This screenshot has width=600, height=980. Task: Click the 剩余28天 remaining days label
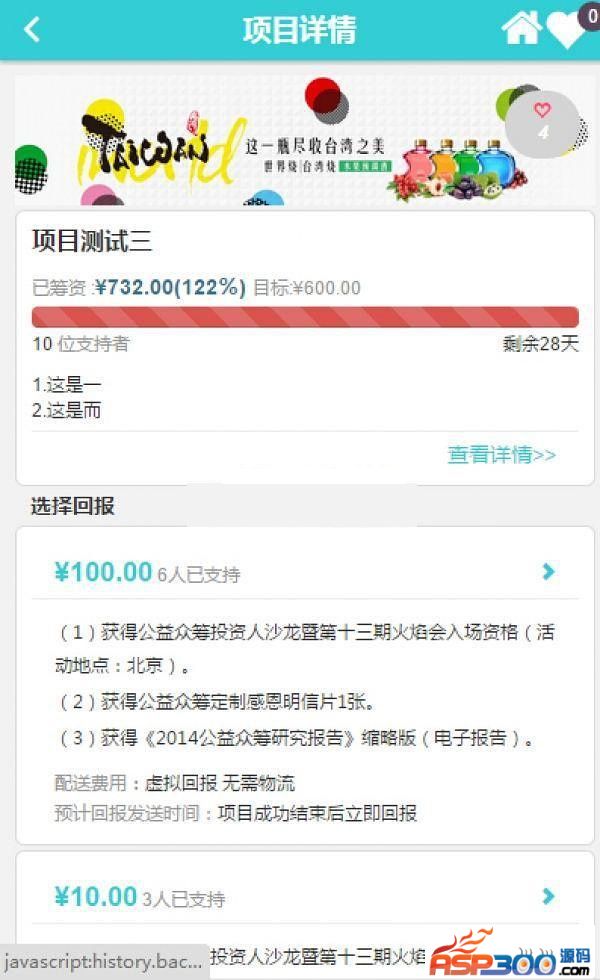click(541, 343)
